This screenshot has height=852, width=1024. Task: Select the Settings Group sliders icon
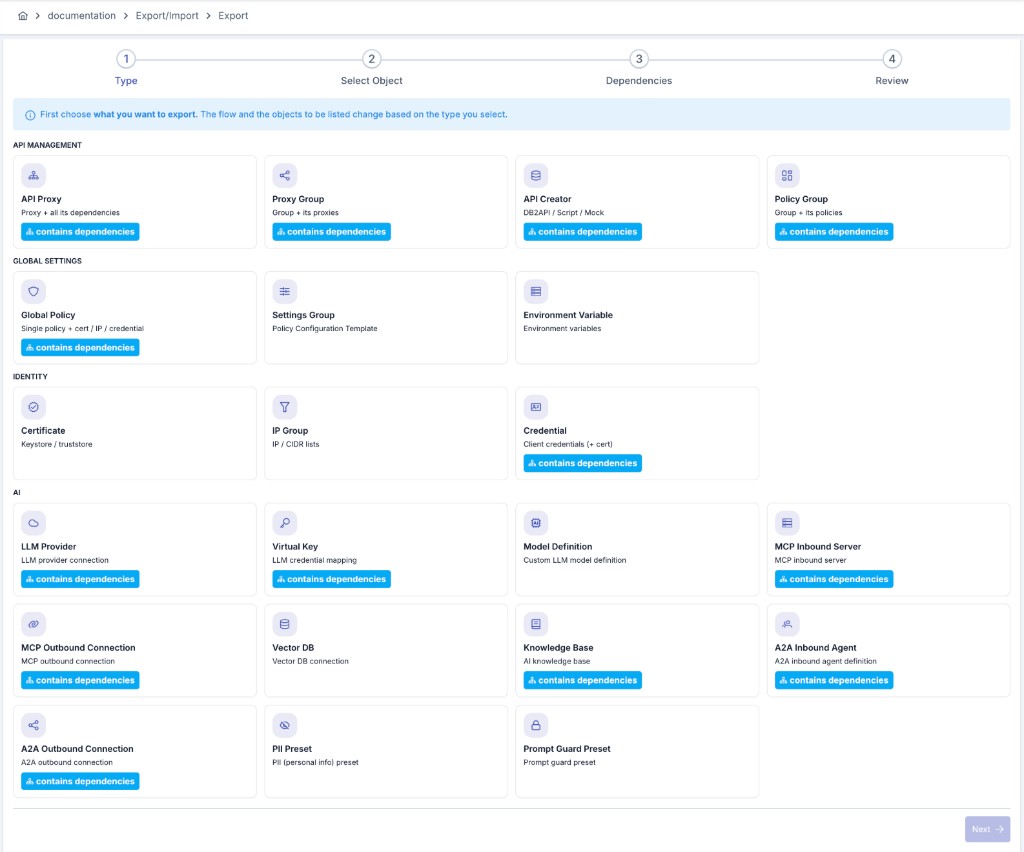(x=285, y=291)
